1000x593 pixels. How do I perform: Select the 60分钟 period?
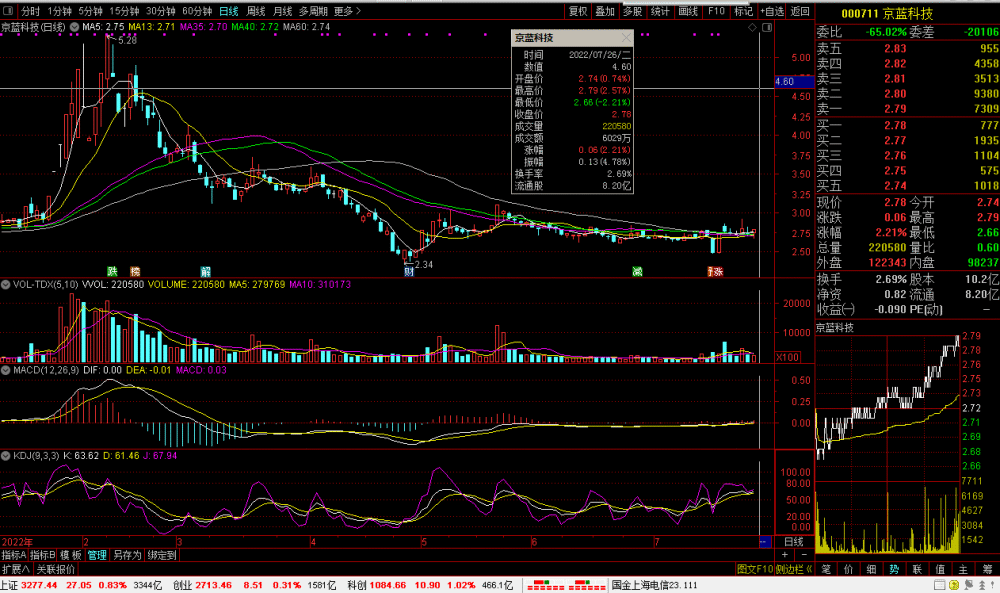pos(196,11)
